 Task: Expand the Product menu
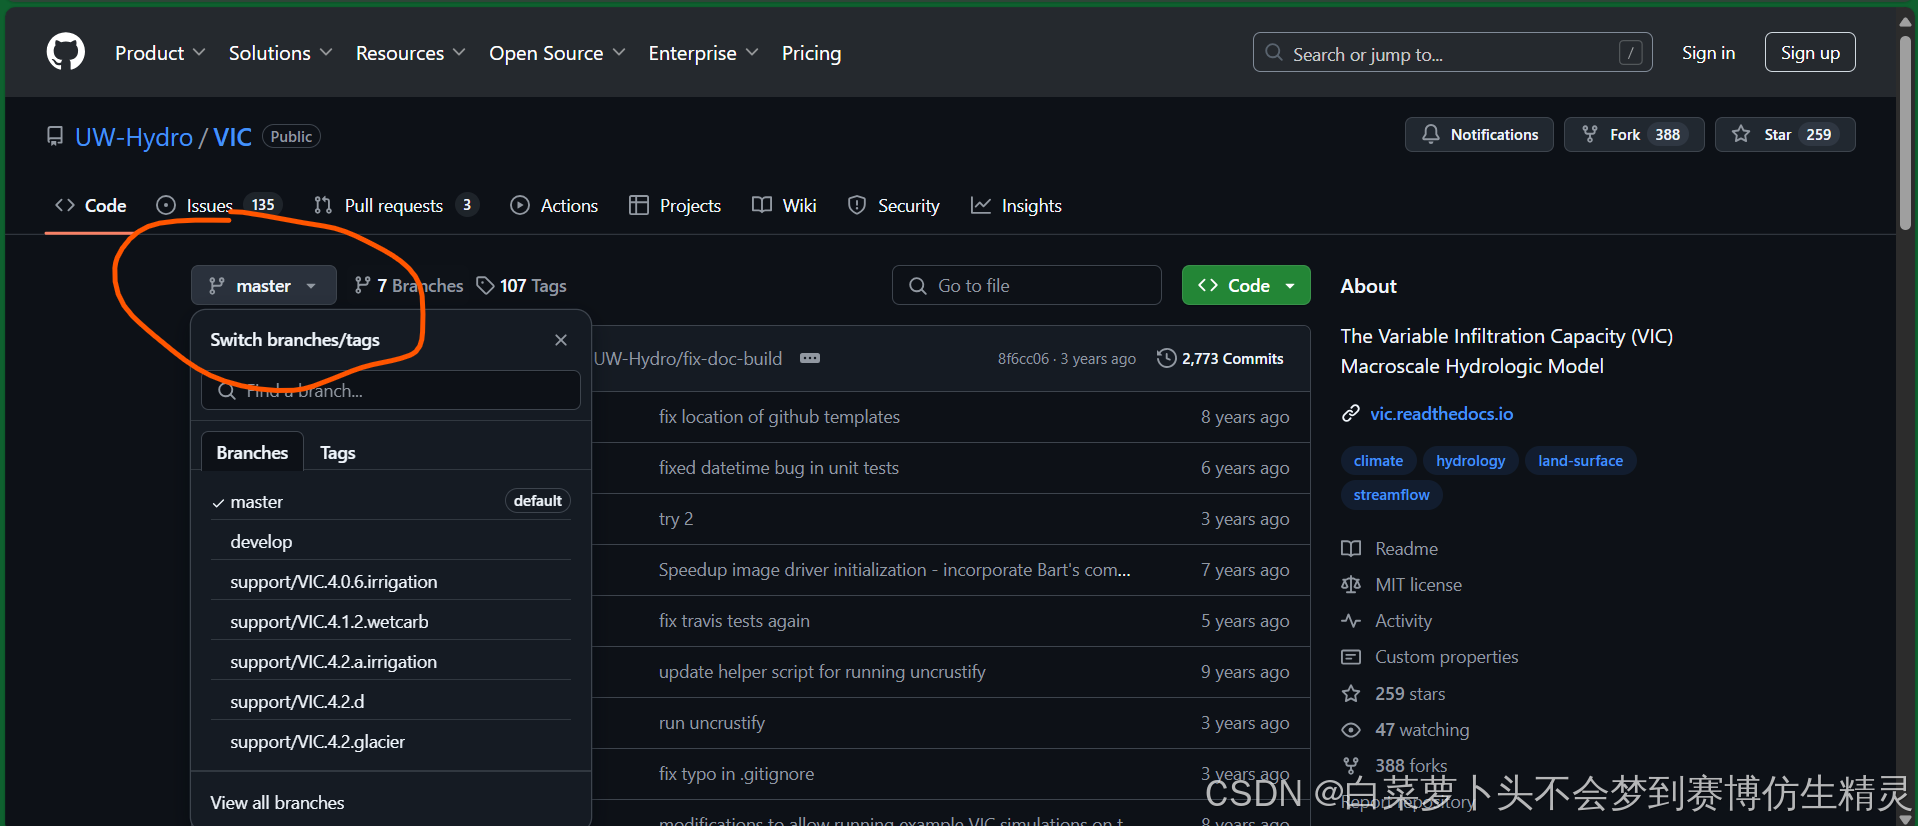point(160,53)
